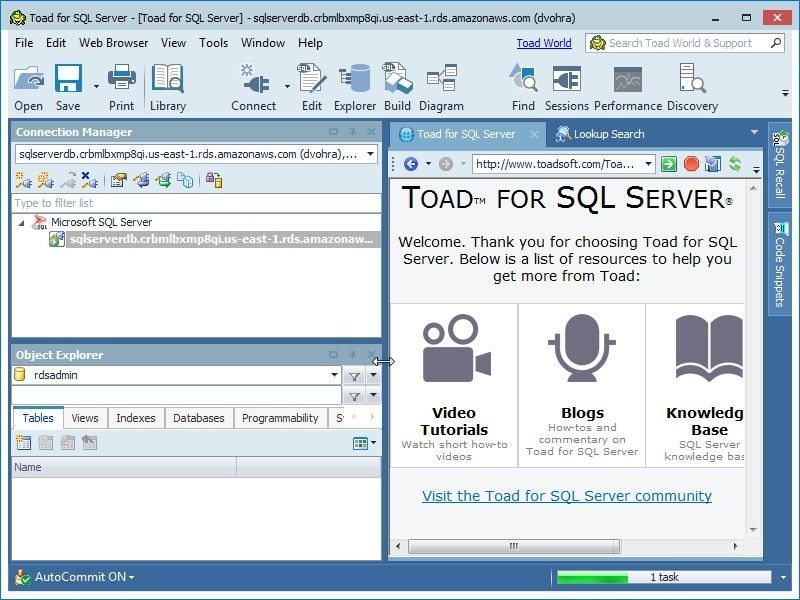800x600 pixels.
Task: Open the View menu
Action: 173,43
